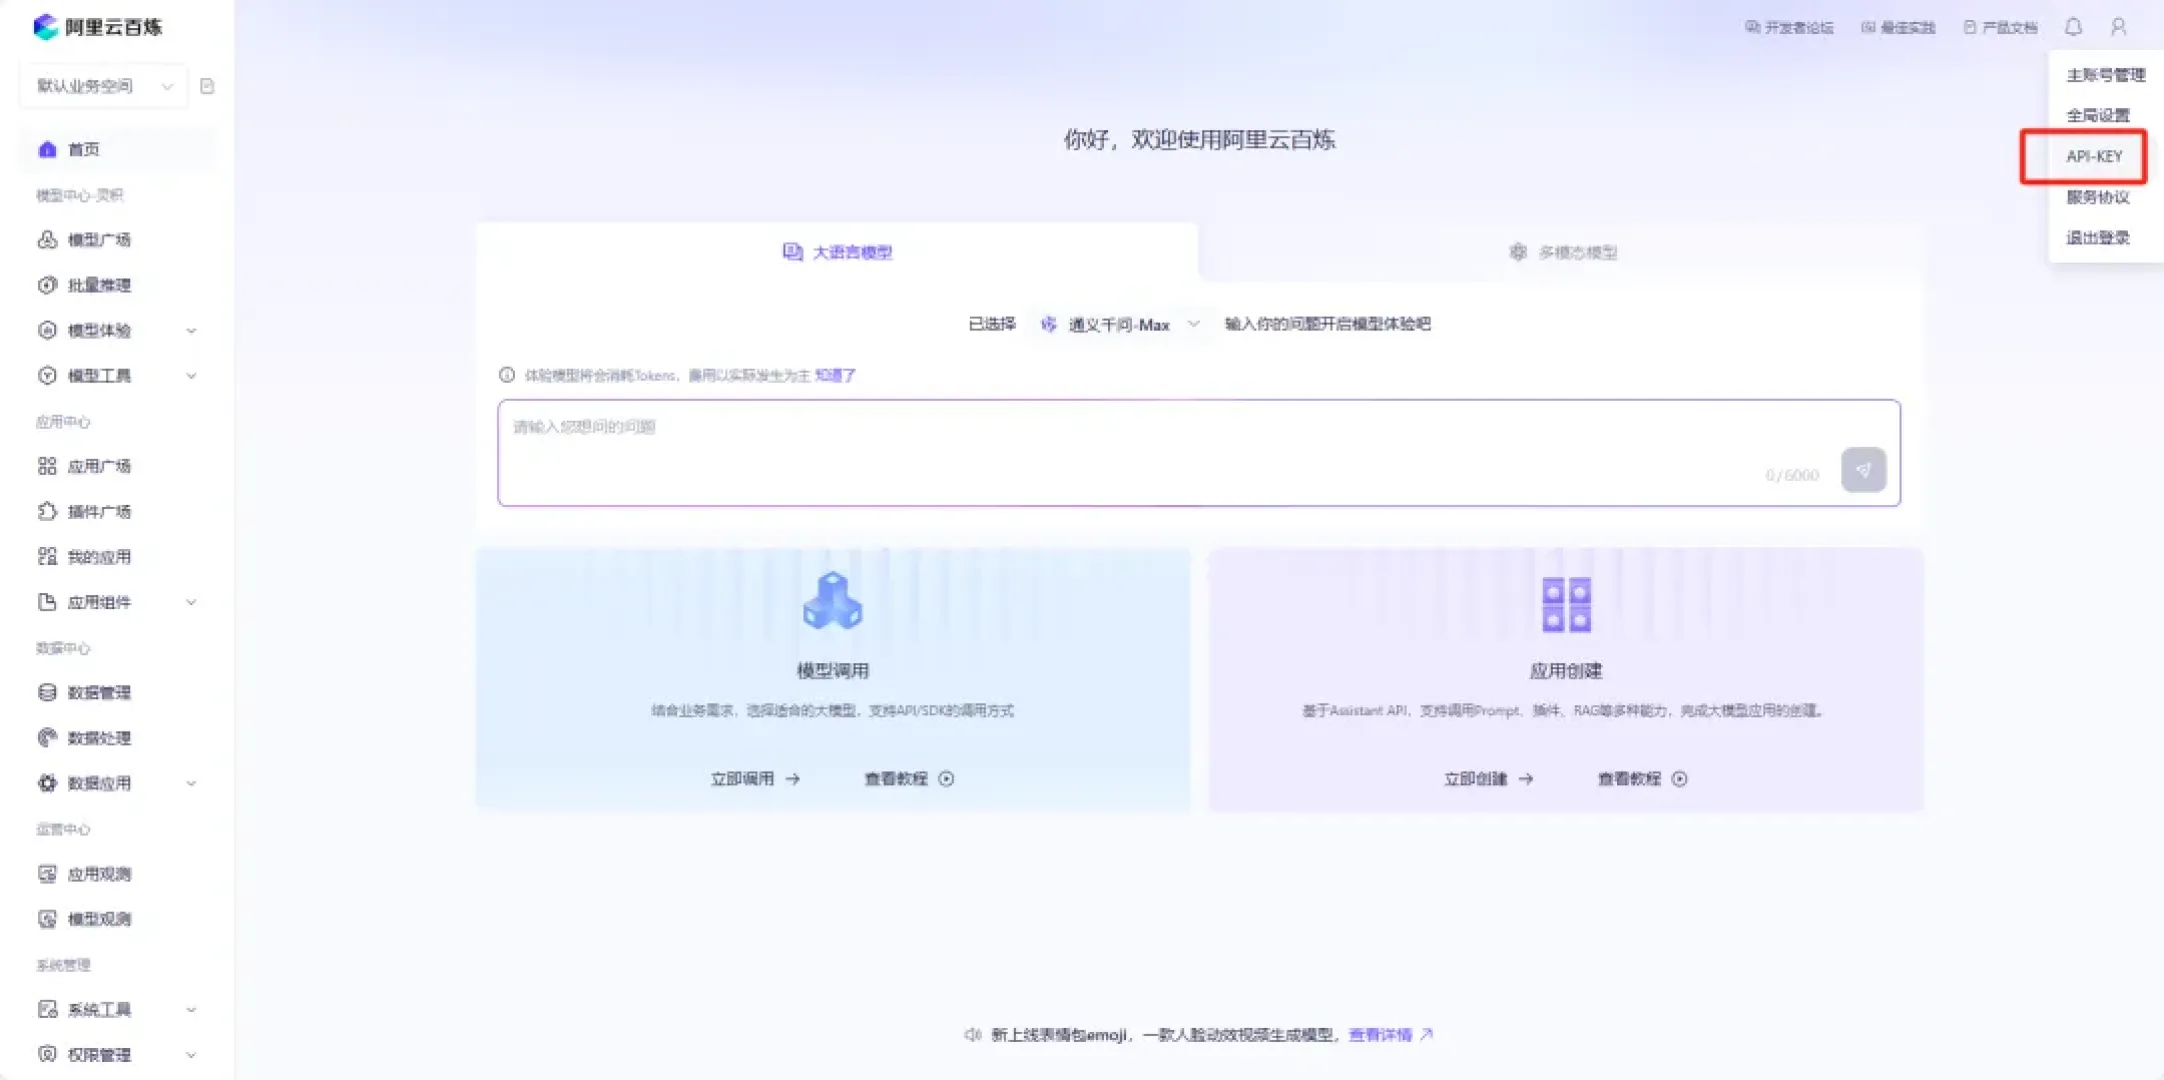
Task: Click the send arrow button in input box
Action: 1863,470
